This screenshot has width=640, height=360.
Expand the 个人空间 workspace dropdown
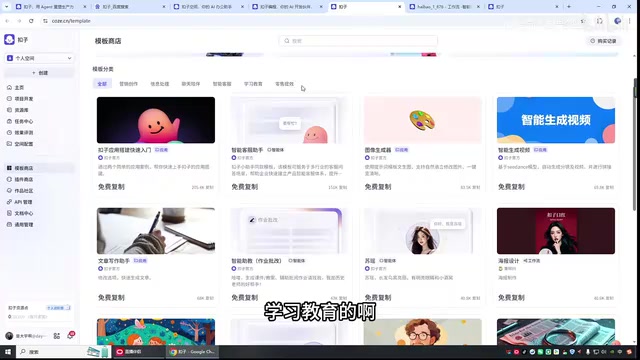39,58
